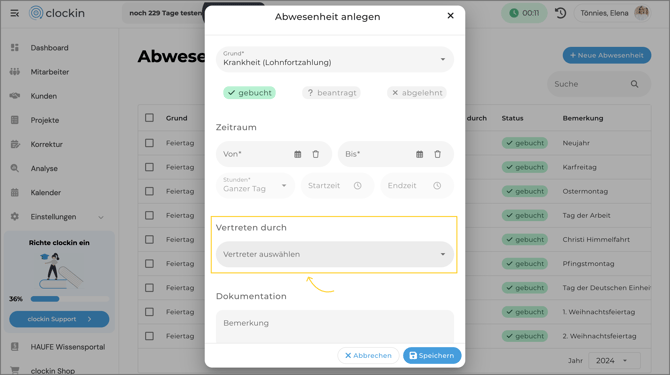The height and width of the screenshot is (375, 670).
Task: Open Mitarbeiter in the sidebar
Action: [50, 72]
